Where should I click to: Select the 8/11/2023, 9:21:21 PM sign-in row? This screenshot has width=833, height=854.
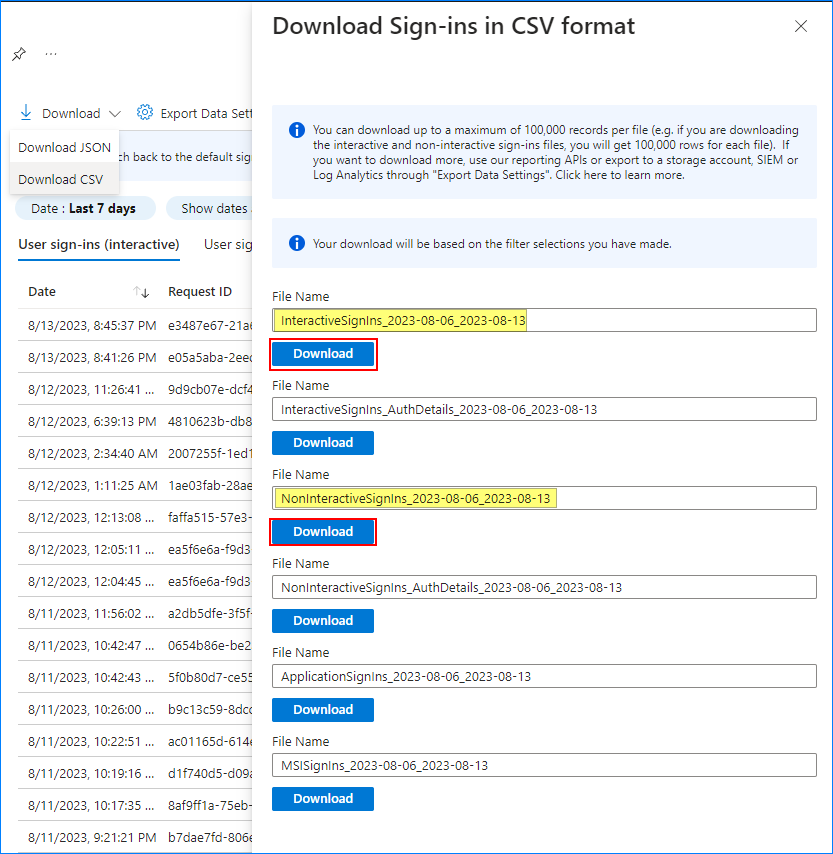pyautogui.click(x=135, y=838)
